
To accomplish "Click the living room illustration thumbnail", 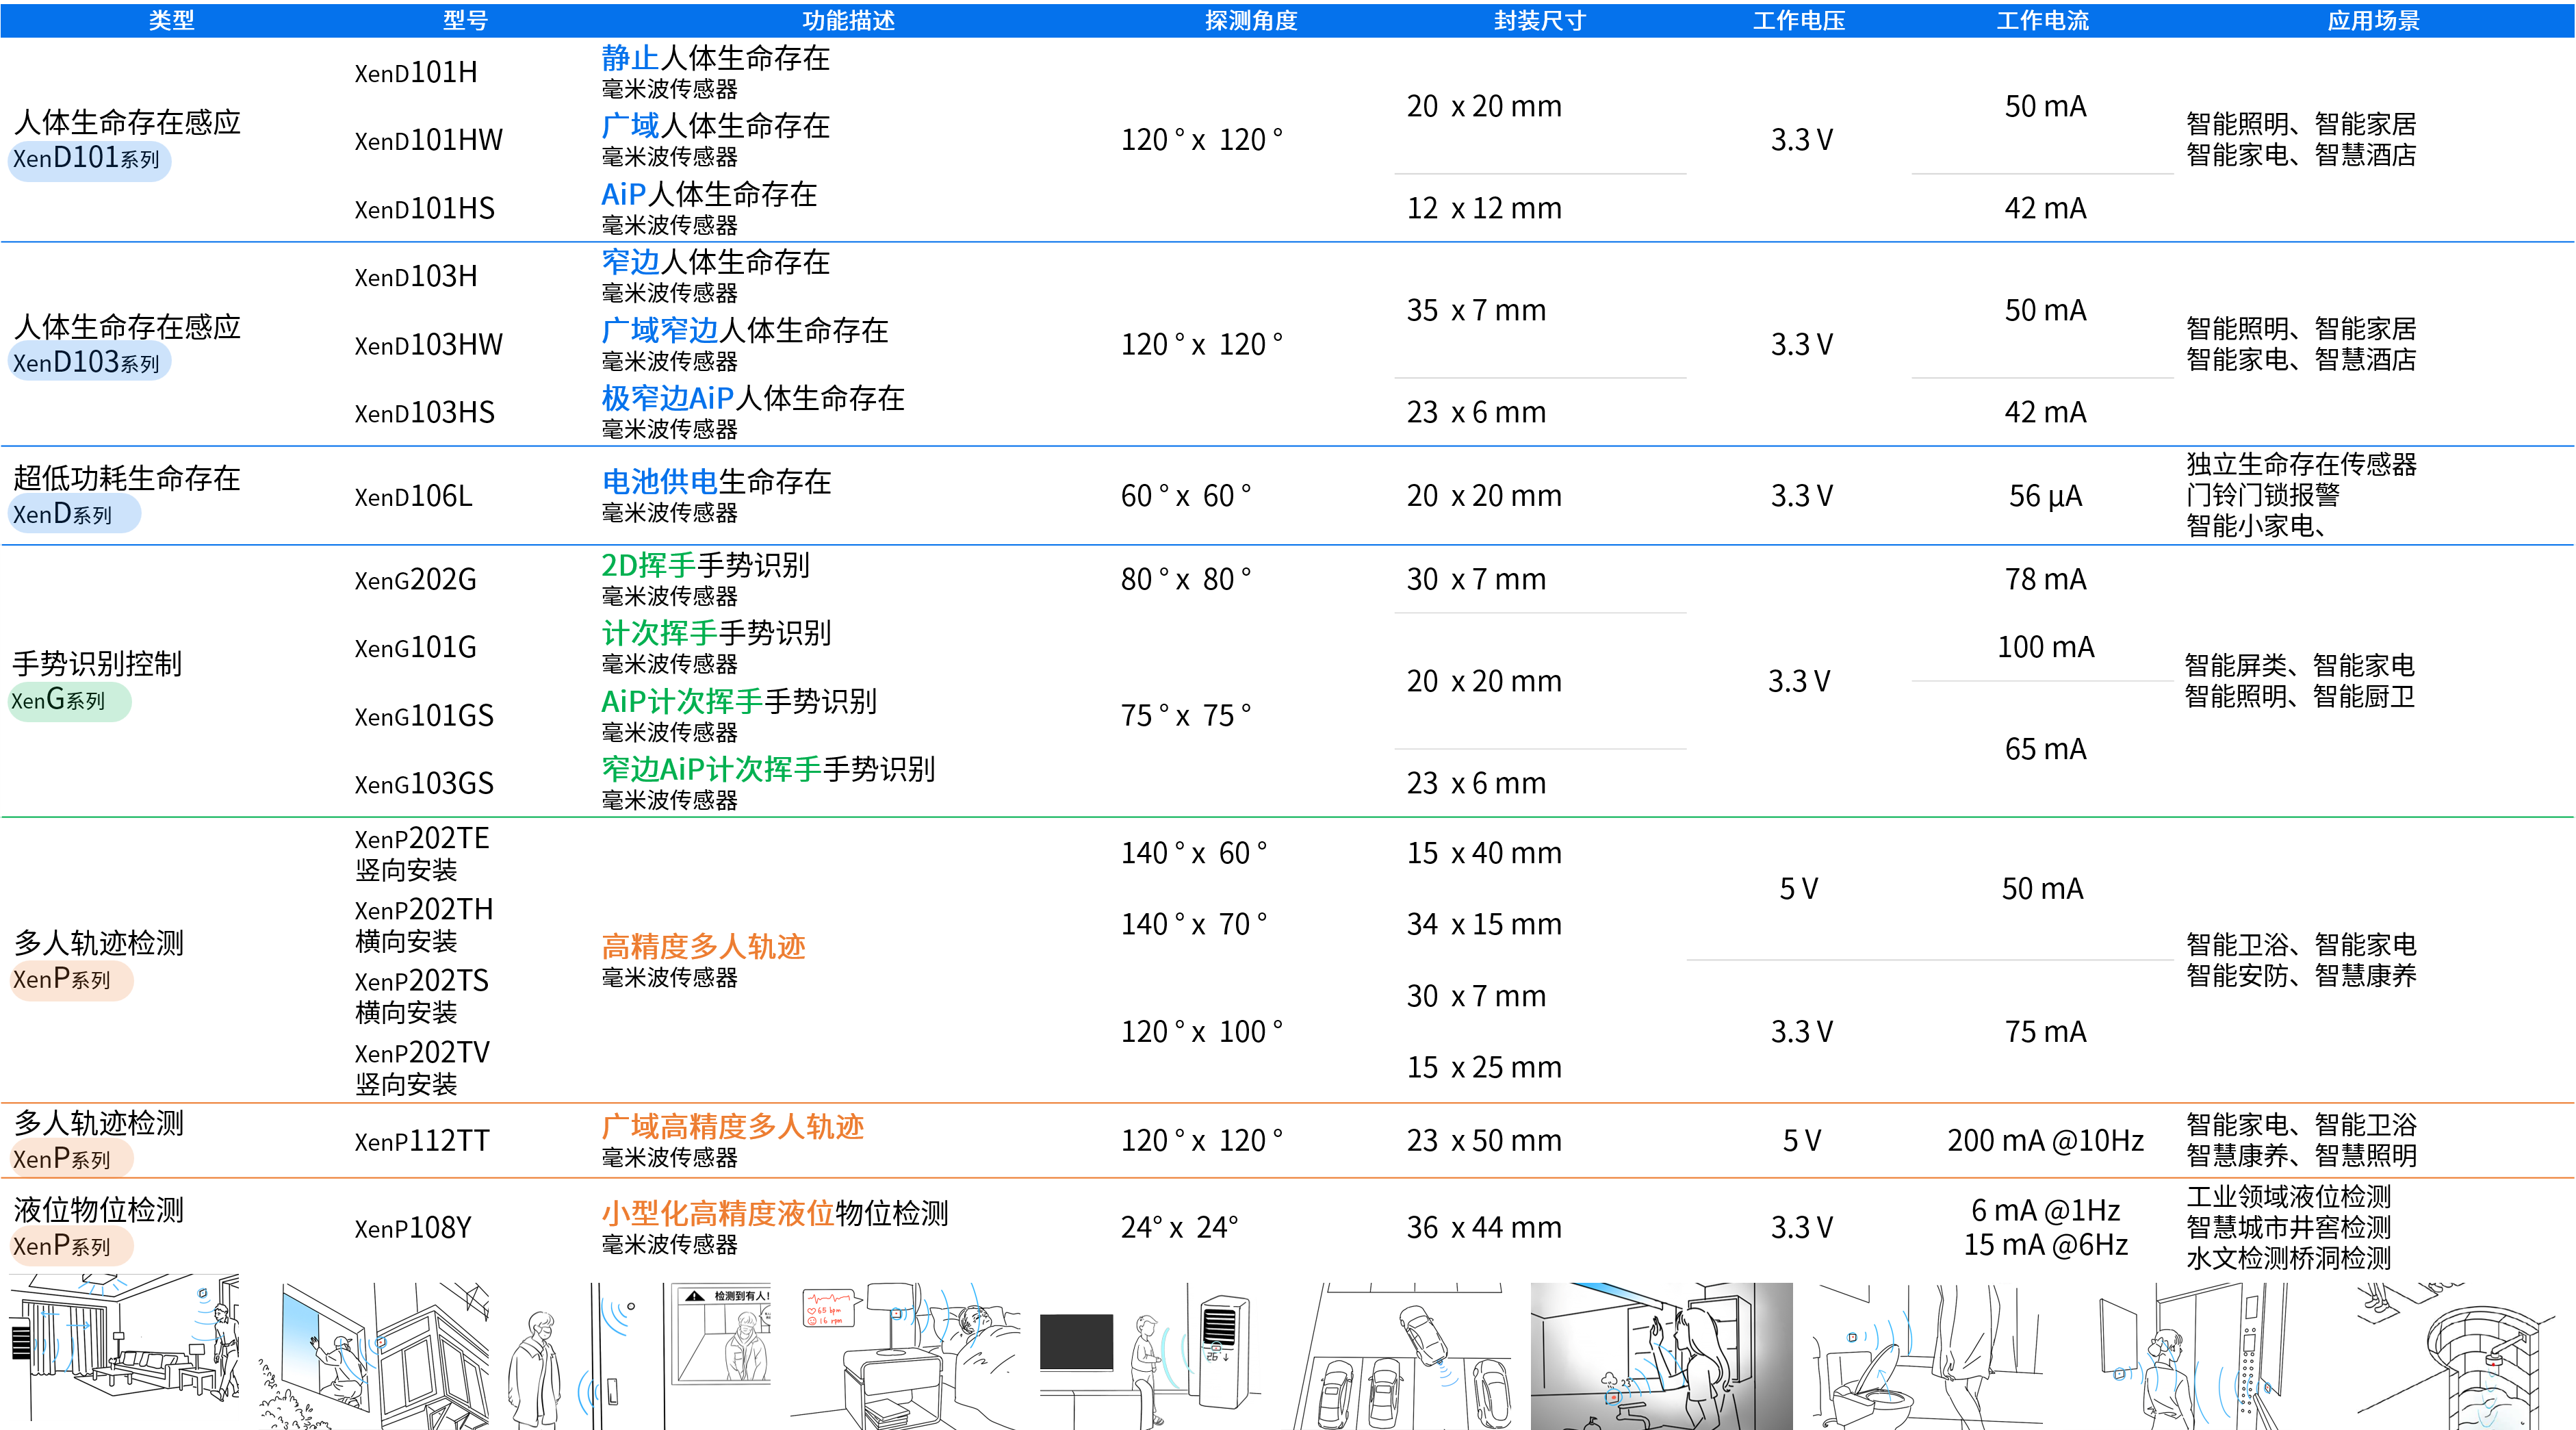I will coord(124,1350).
